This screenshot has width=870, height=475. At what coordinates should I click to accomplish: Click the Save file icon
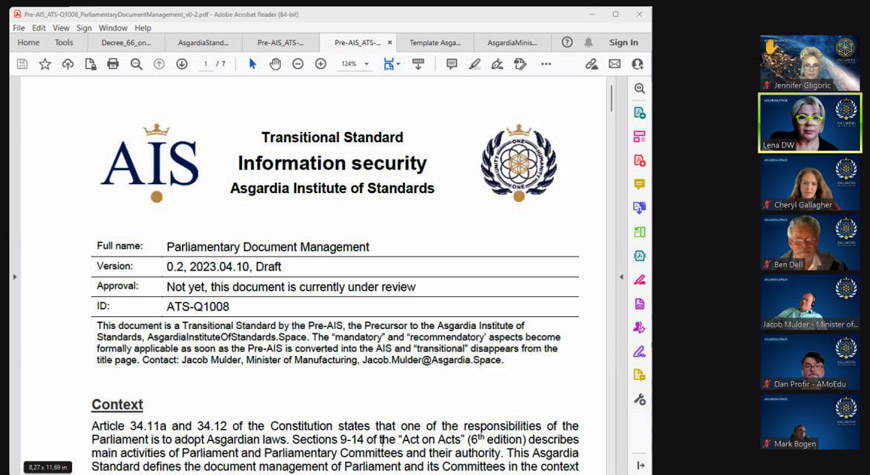[22, 64]
